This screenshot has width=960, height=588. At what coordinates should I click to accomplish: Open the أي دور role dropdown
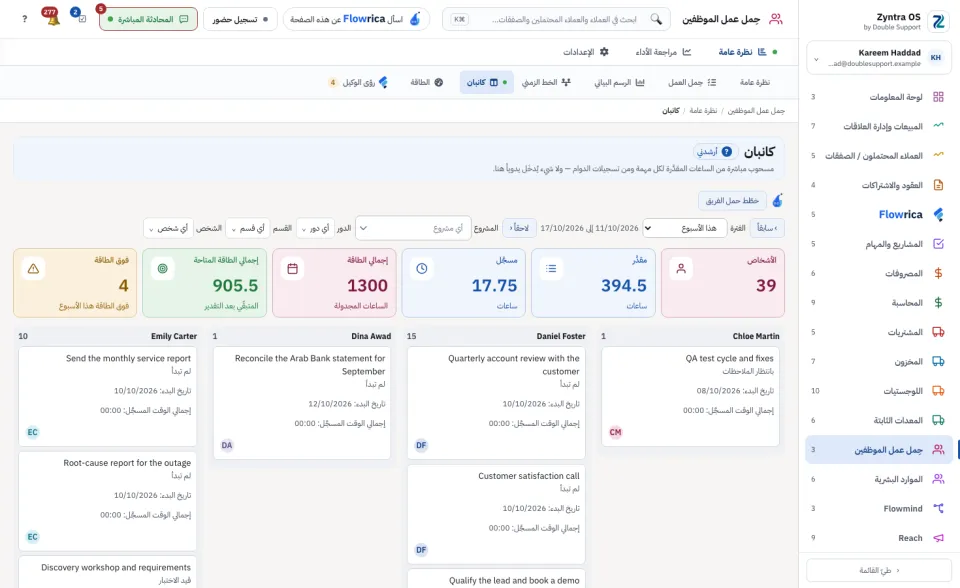coord(316,228)
